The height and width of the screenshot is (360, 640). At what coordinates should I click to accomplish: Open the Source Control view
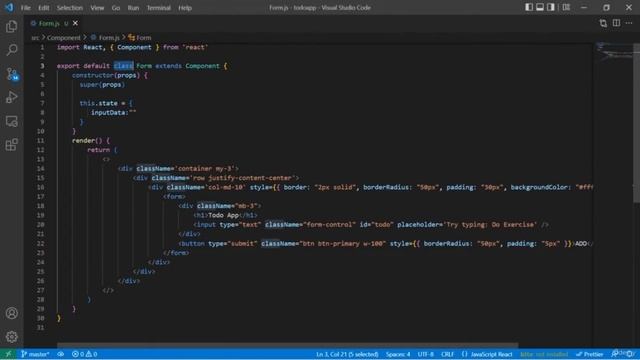pos(11,74)
